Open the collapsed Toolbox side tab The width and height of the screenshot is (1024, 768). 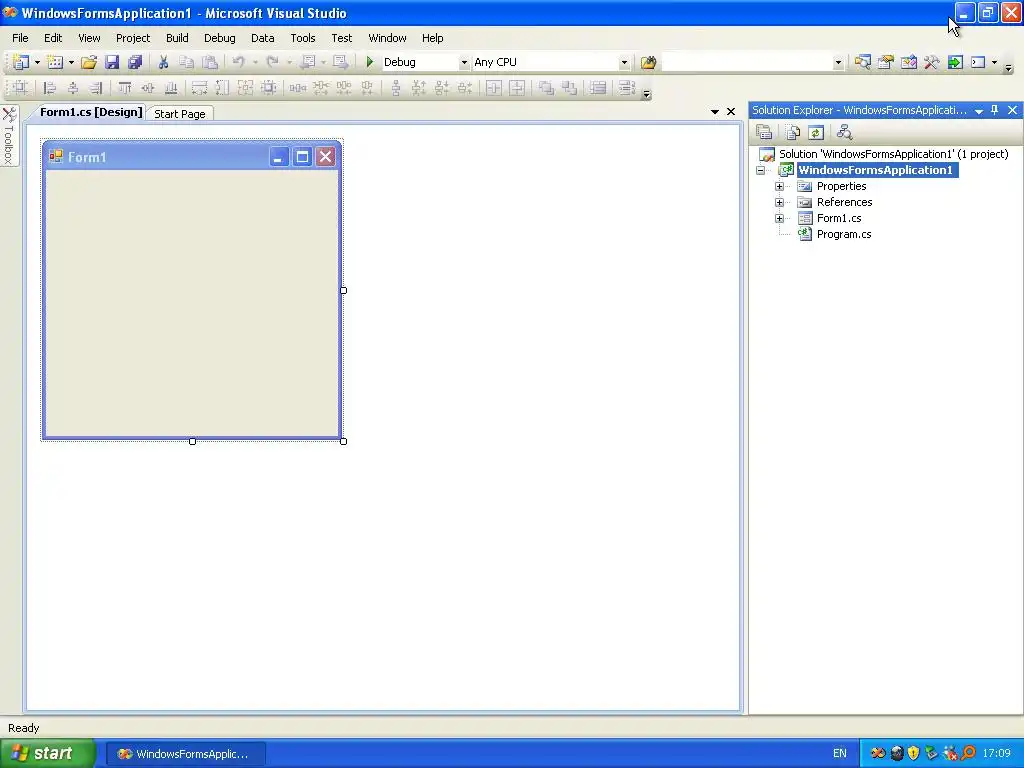pos(9,136)
